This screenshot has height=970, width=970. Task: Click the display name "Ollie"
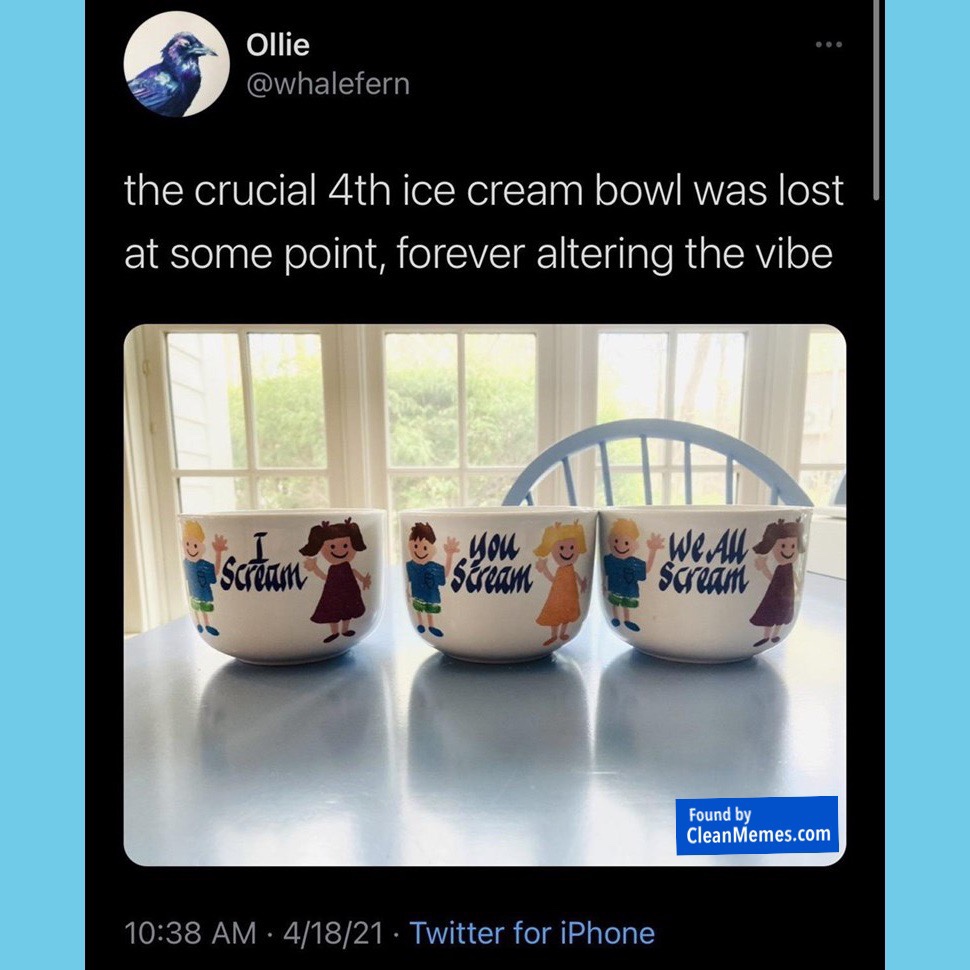(x=277, y=45)
